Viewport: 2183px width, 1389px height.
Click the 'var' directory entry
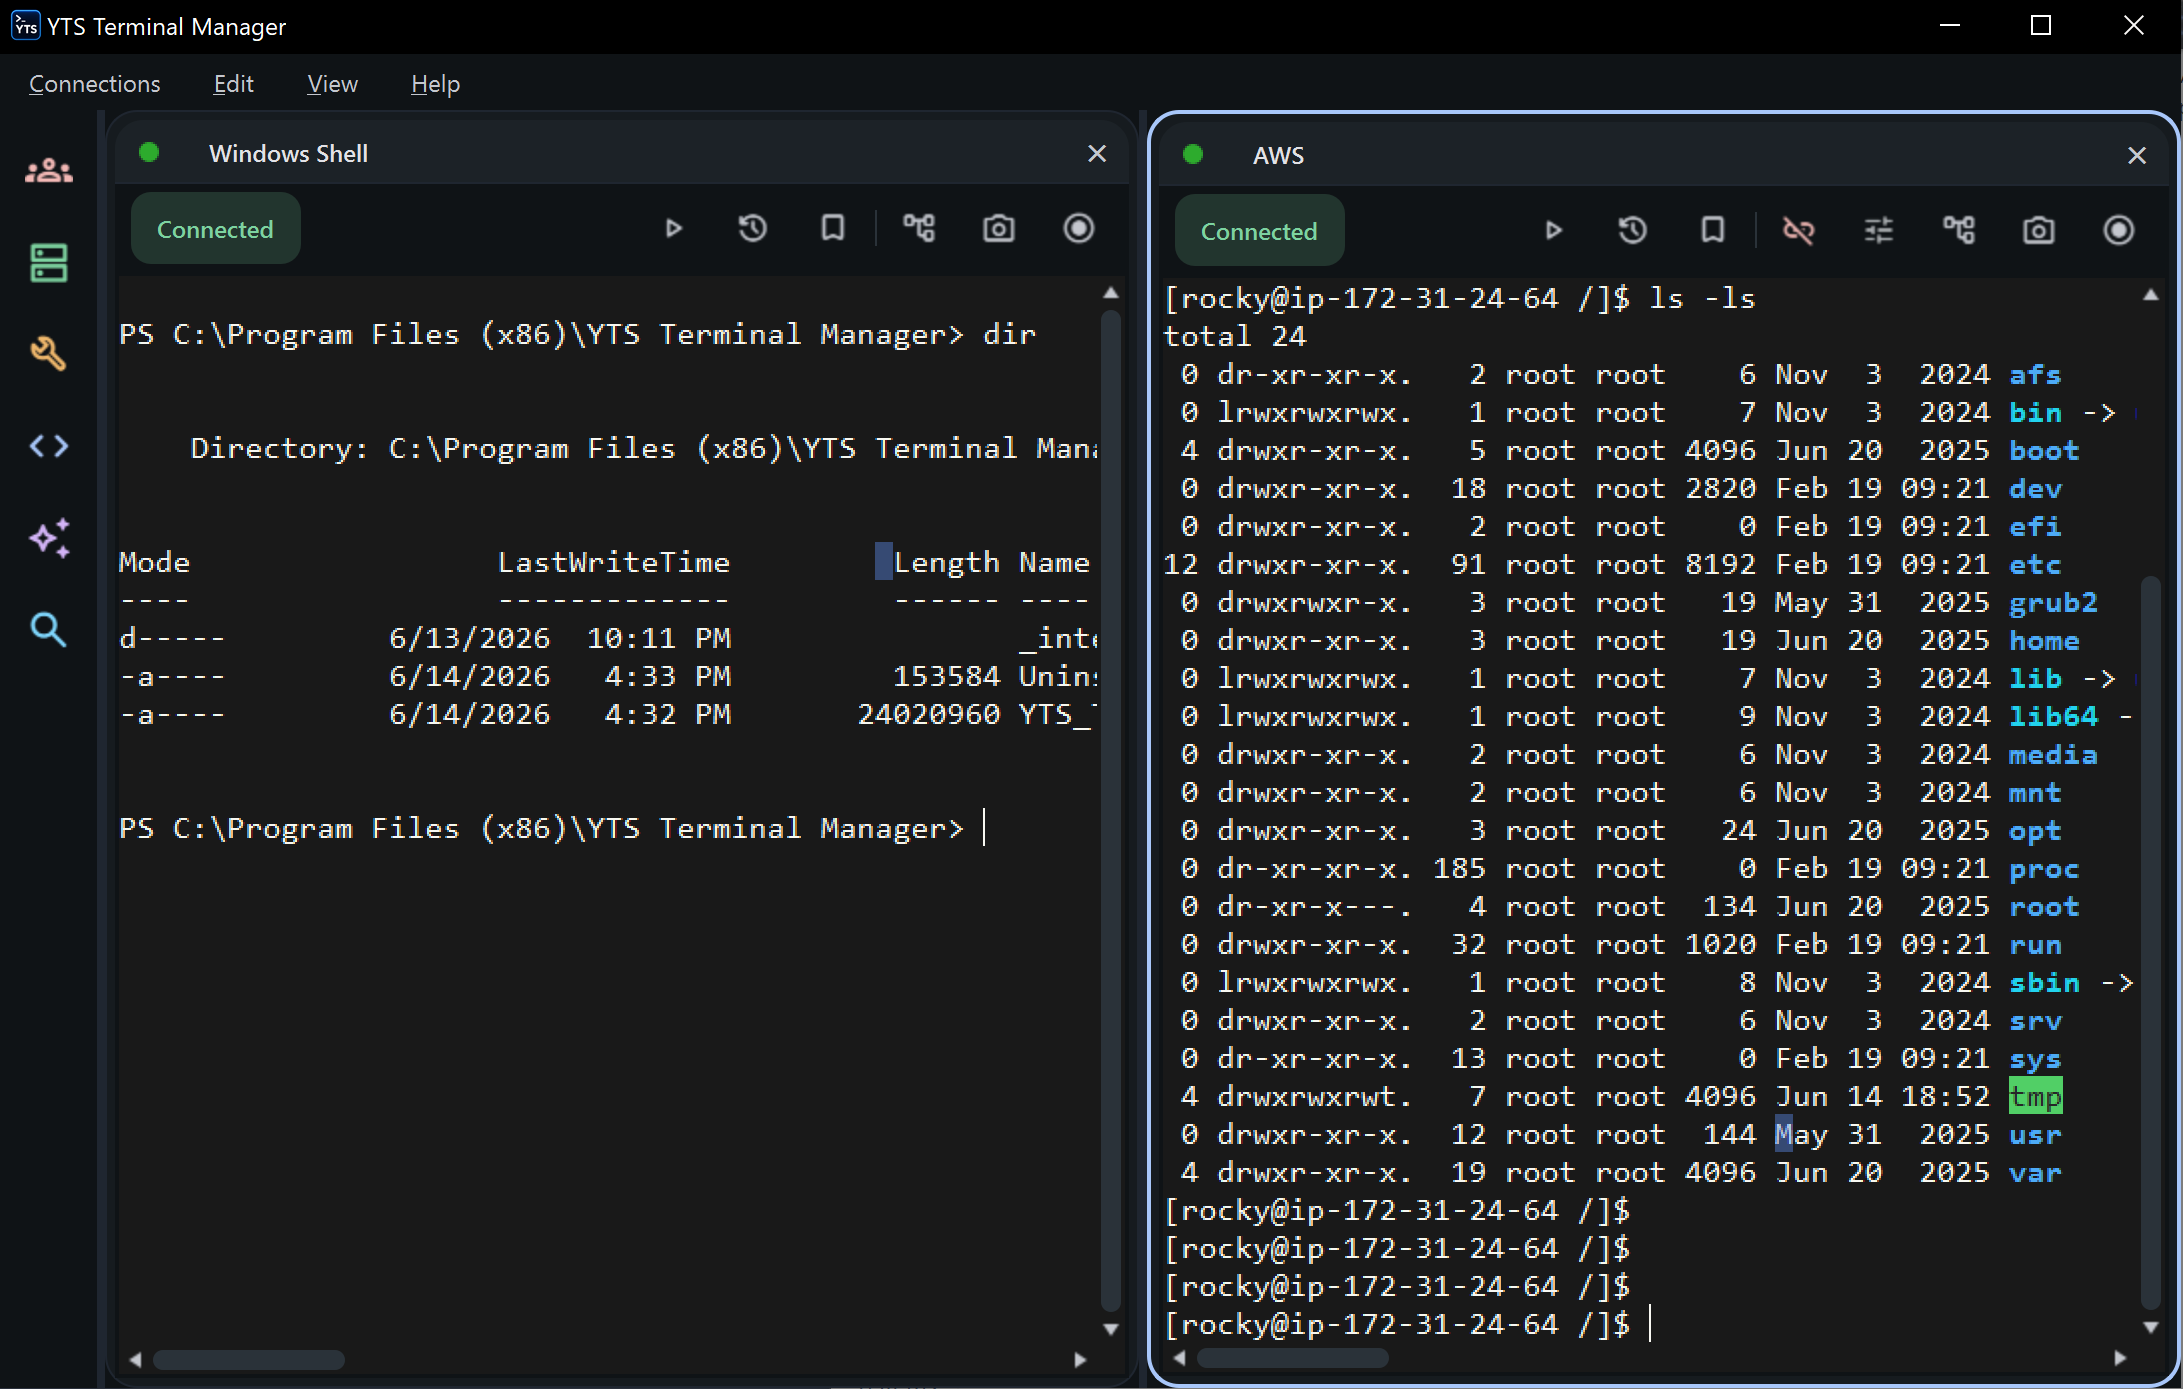(x=2035, y=1173)
